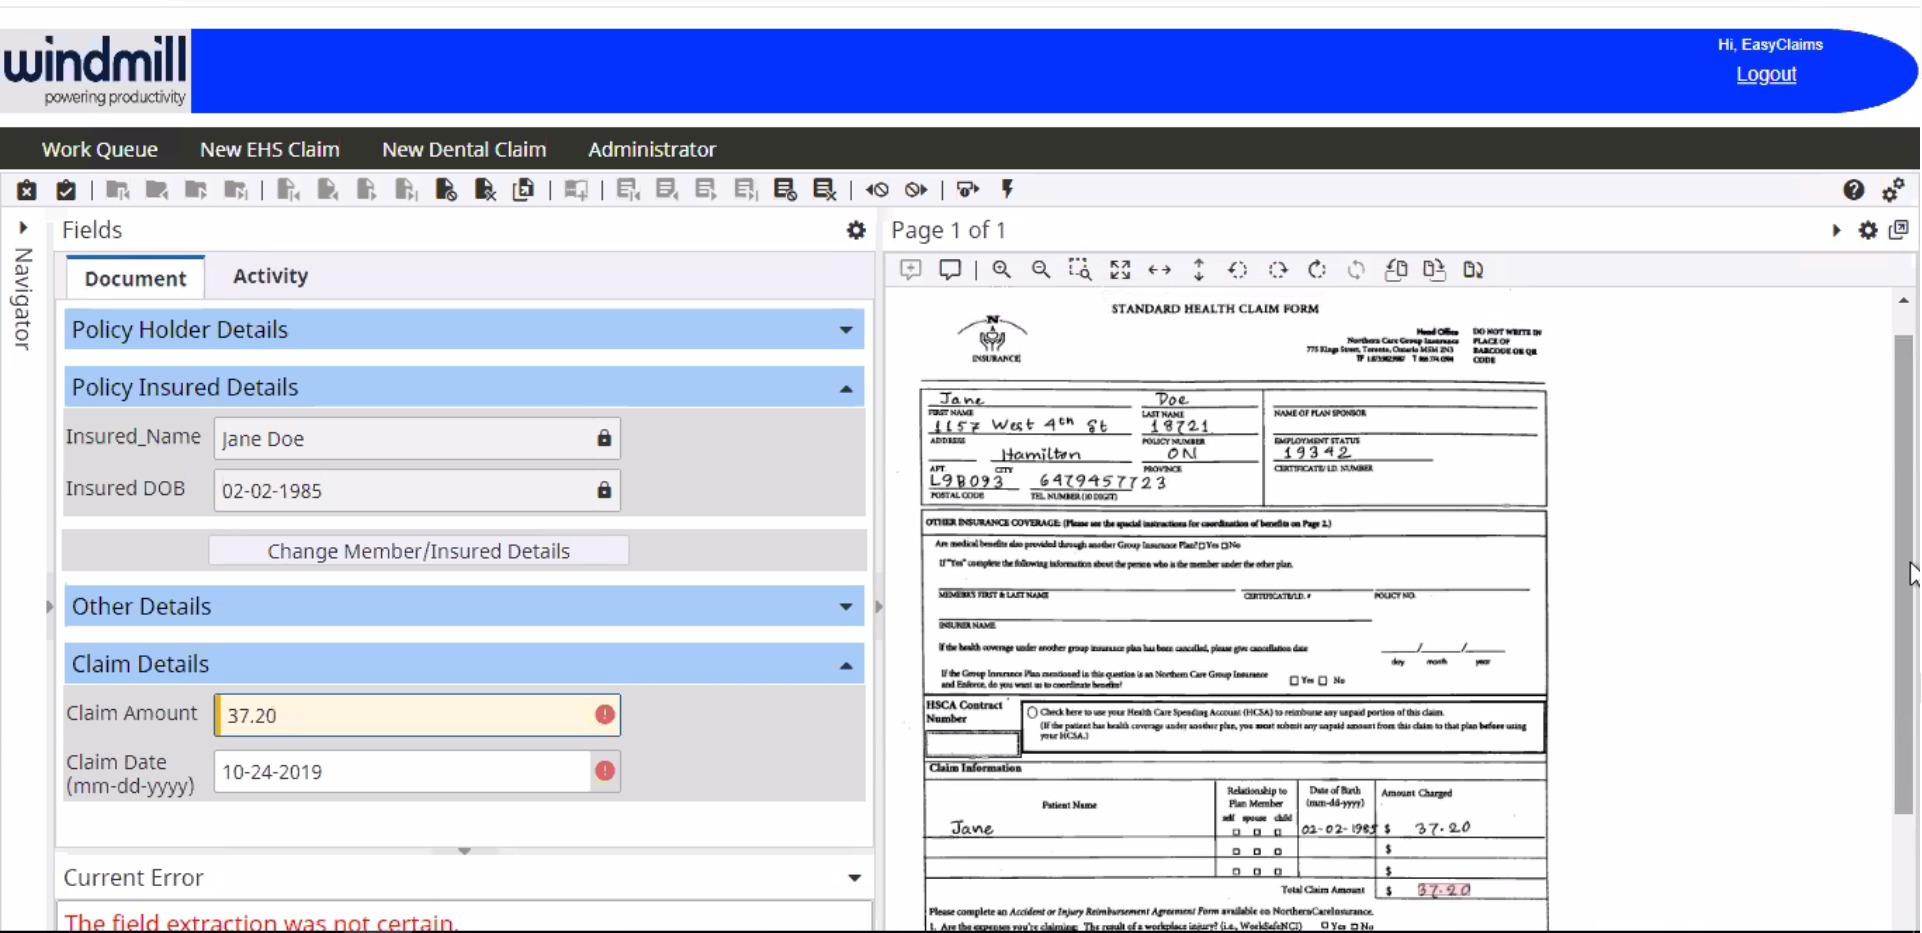Open the comment speech bubble tool
1922x933 pixels.
pyautogui.click(x=950, y=270)
